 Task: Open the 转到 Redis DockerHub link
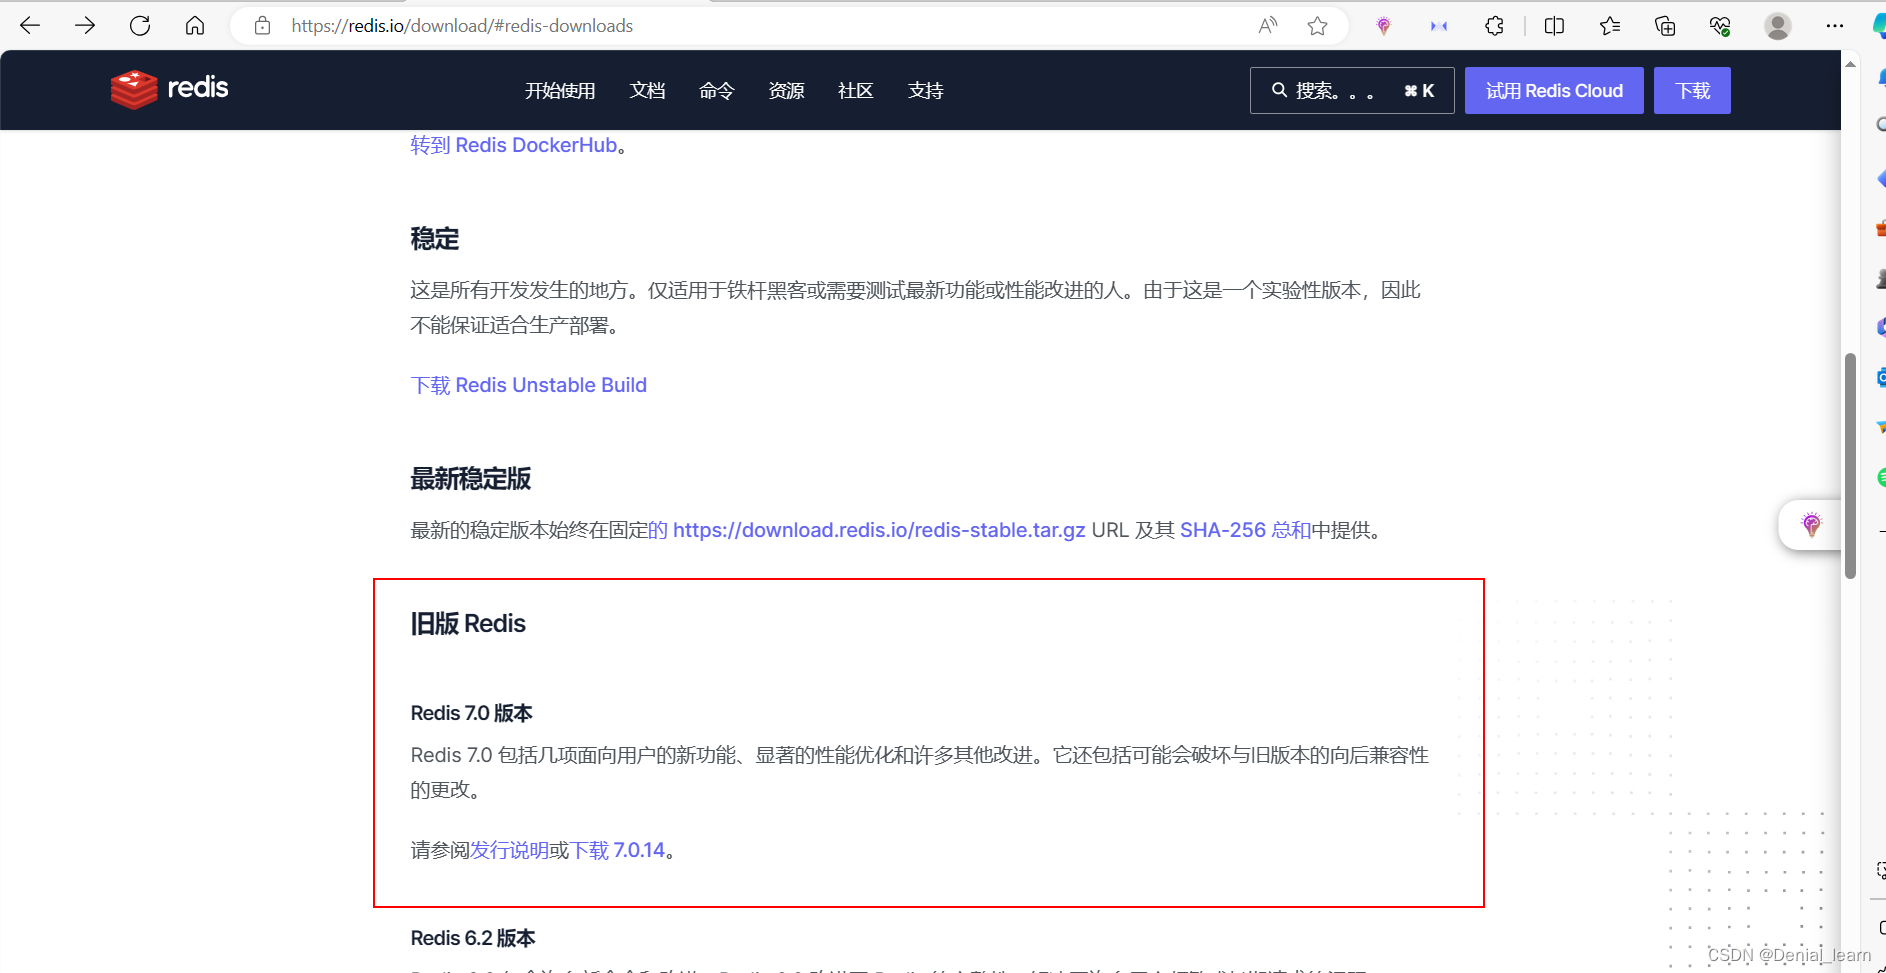[514, 145]
